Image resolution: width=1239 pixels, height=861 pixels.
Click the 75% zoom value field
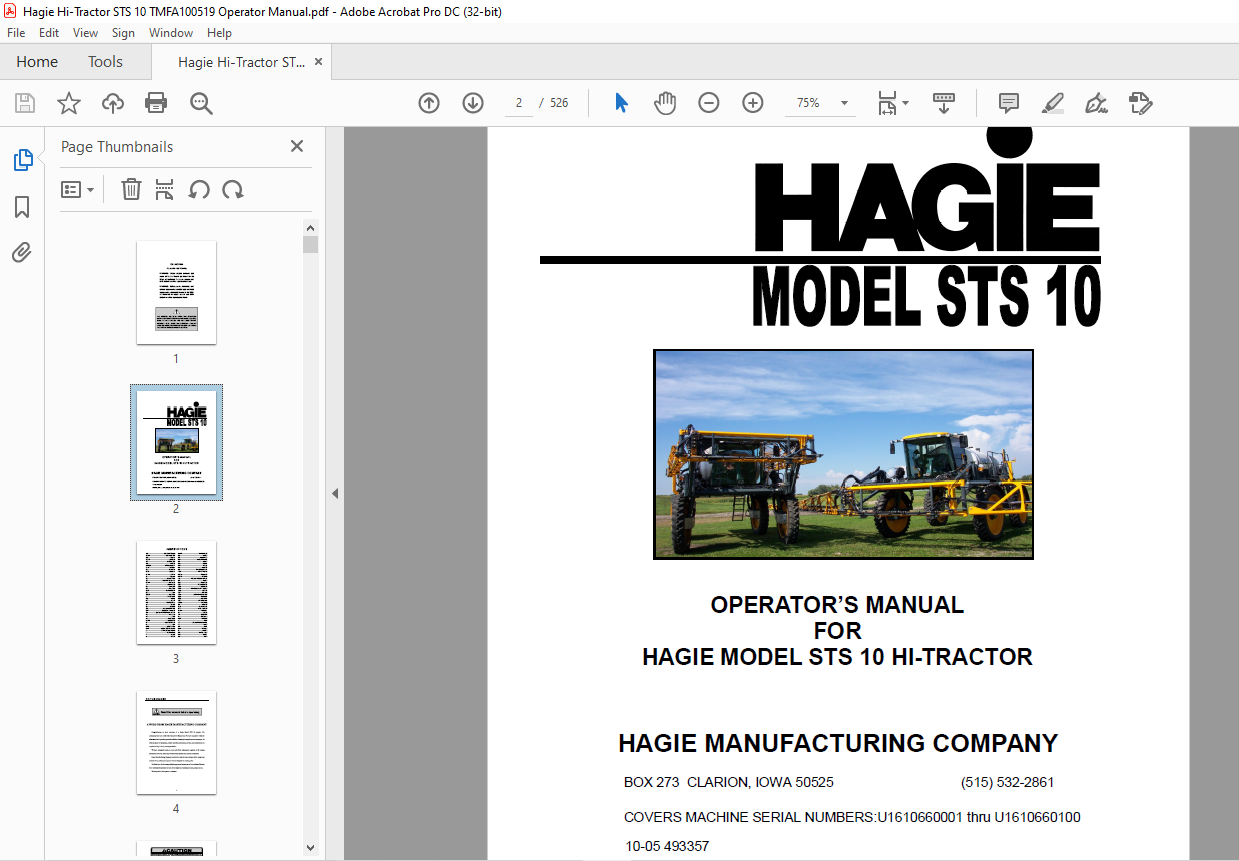[808, 103]
